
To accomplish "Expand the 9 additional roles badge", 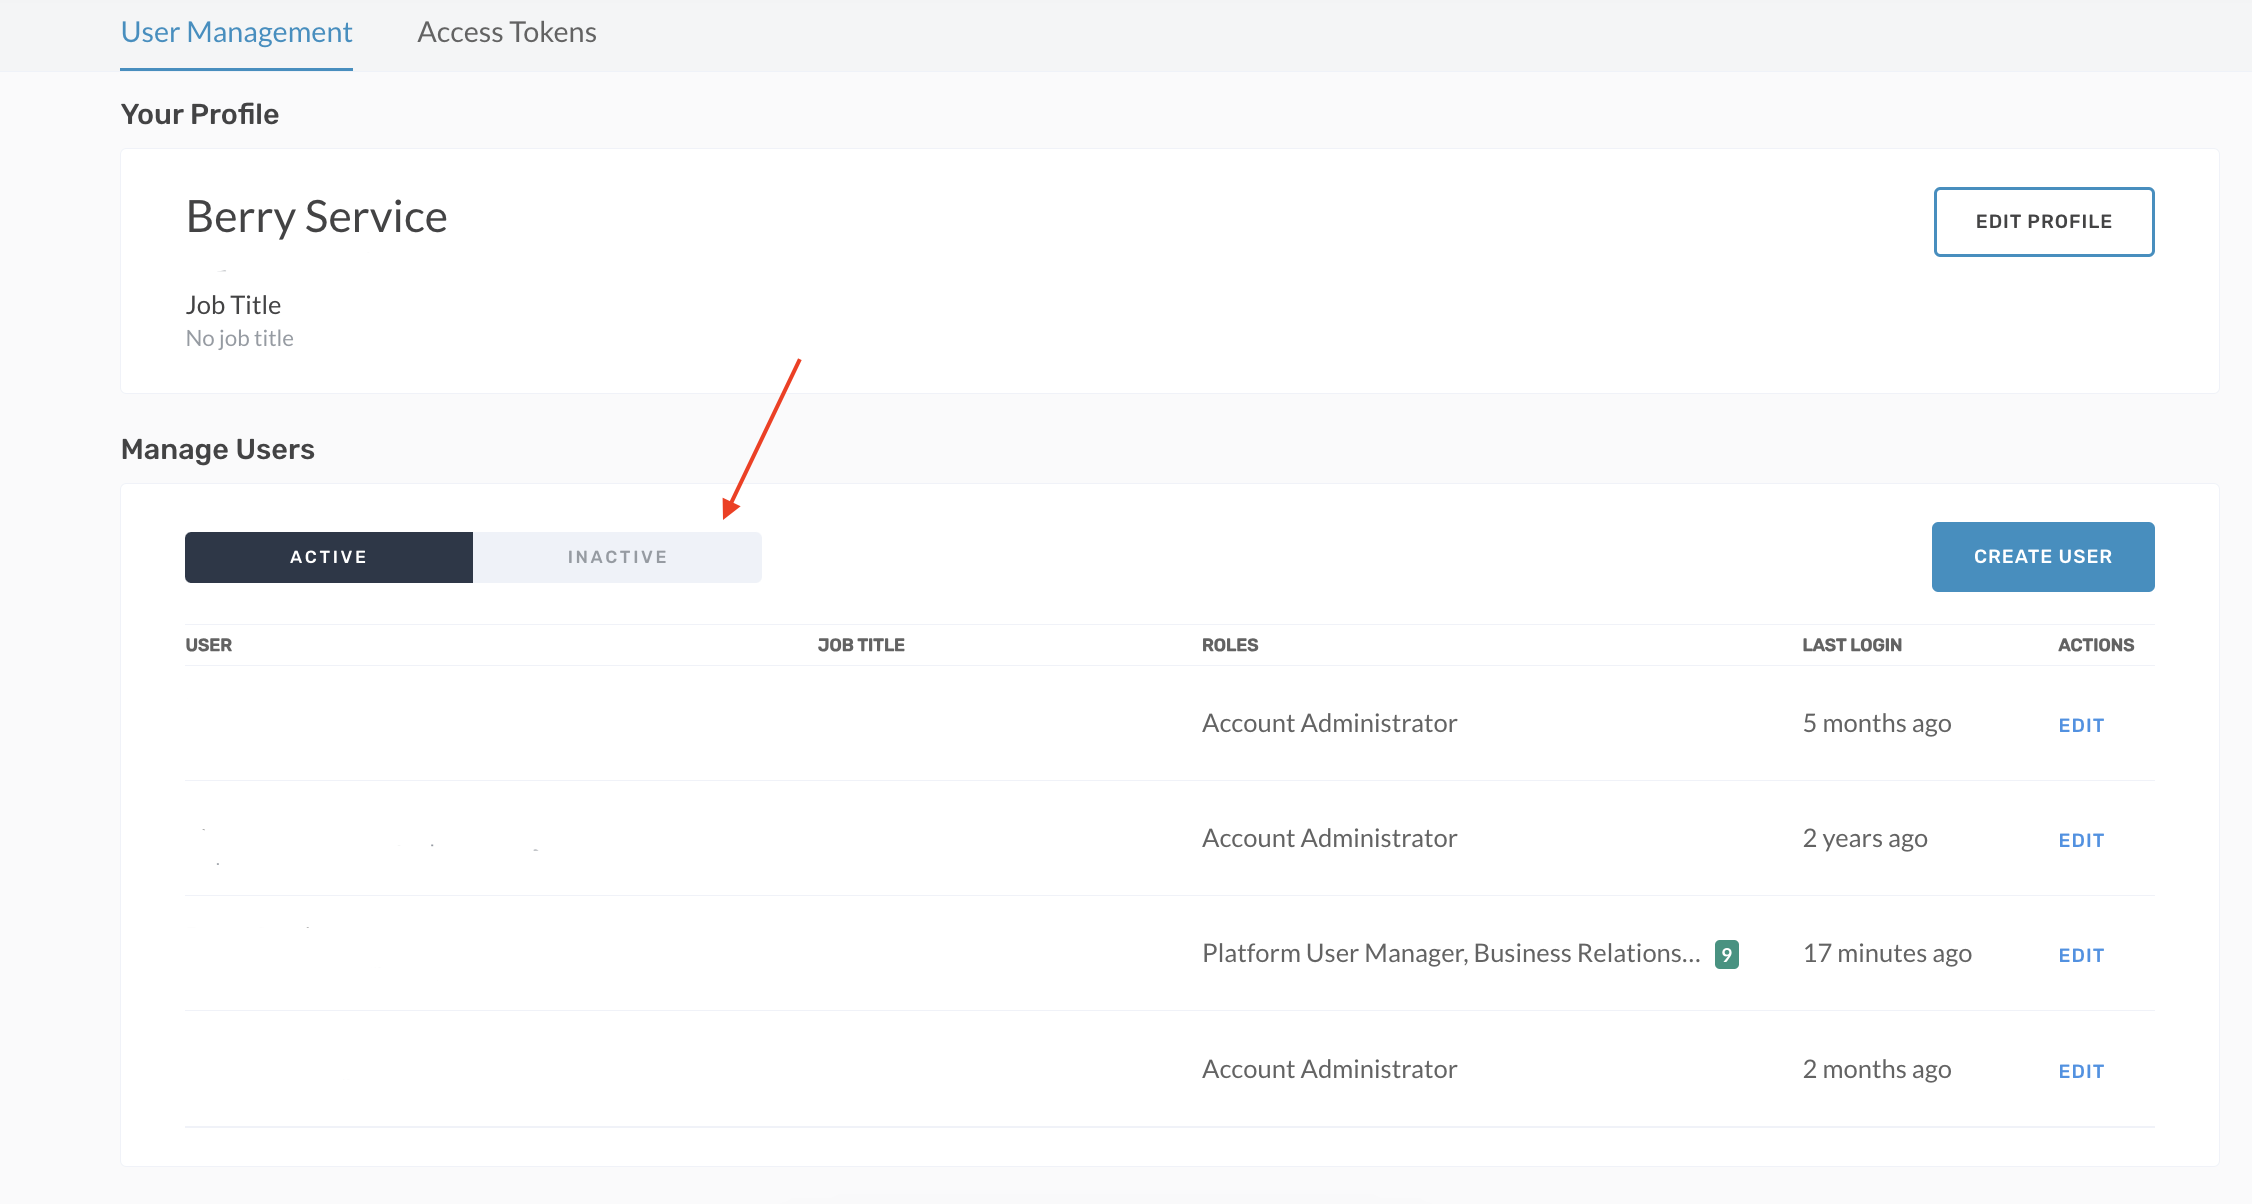I will (x=1726, y=953).
